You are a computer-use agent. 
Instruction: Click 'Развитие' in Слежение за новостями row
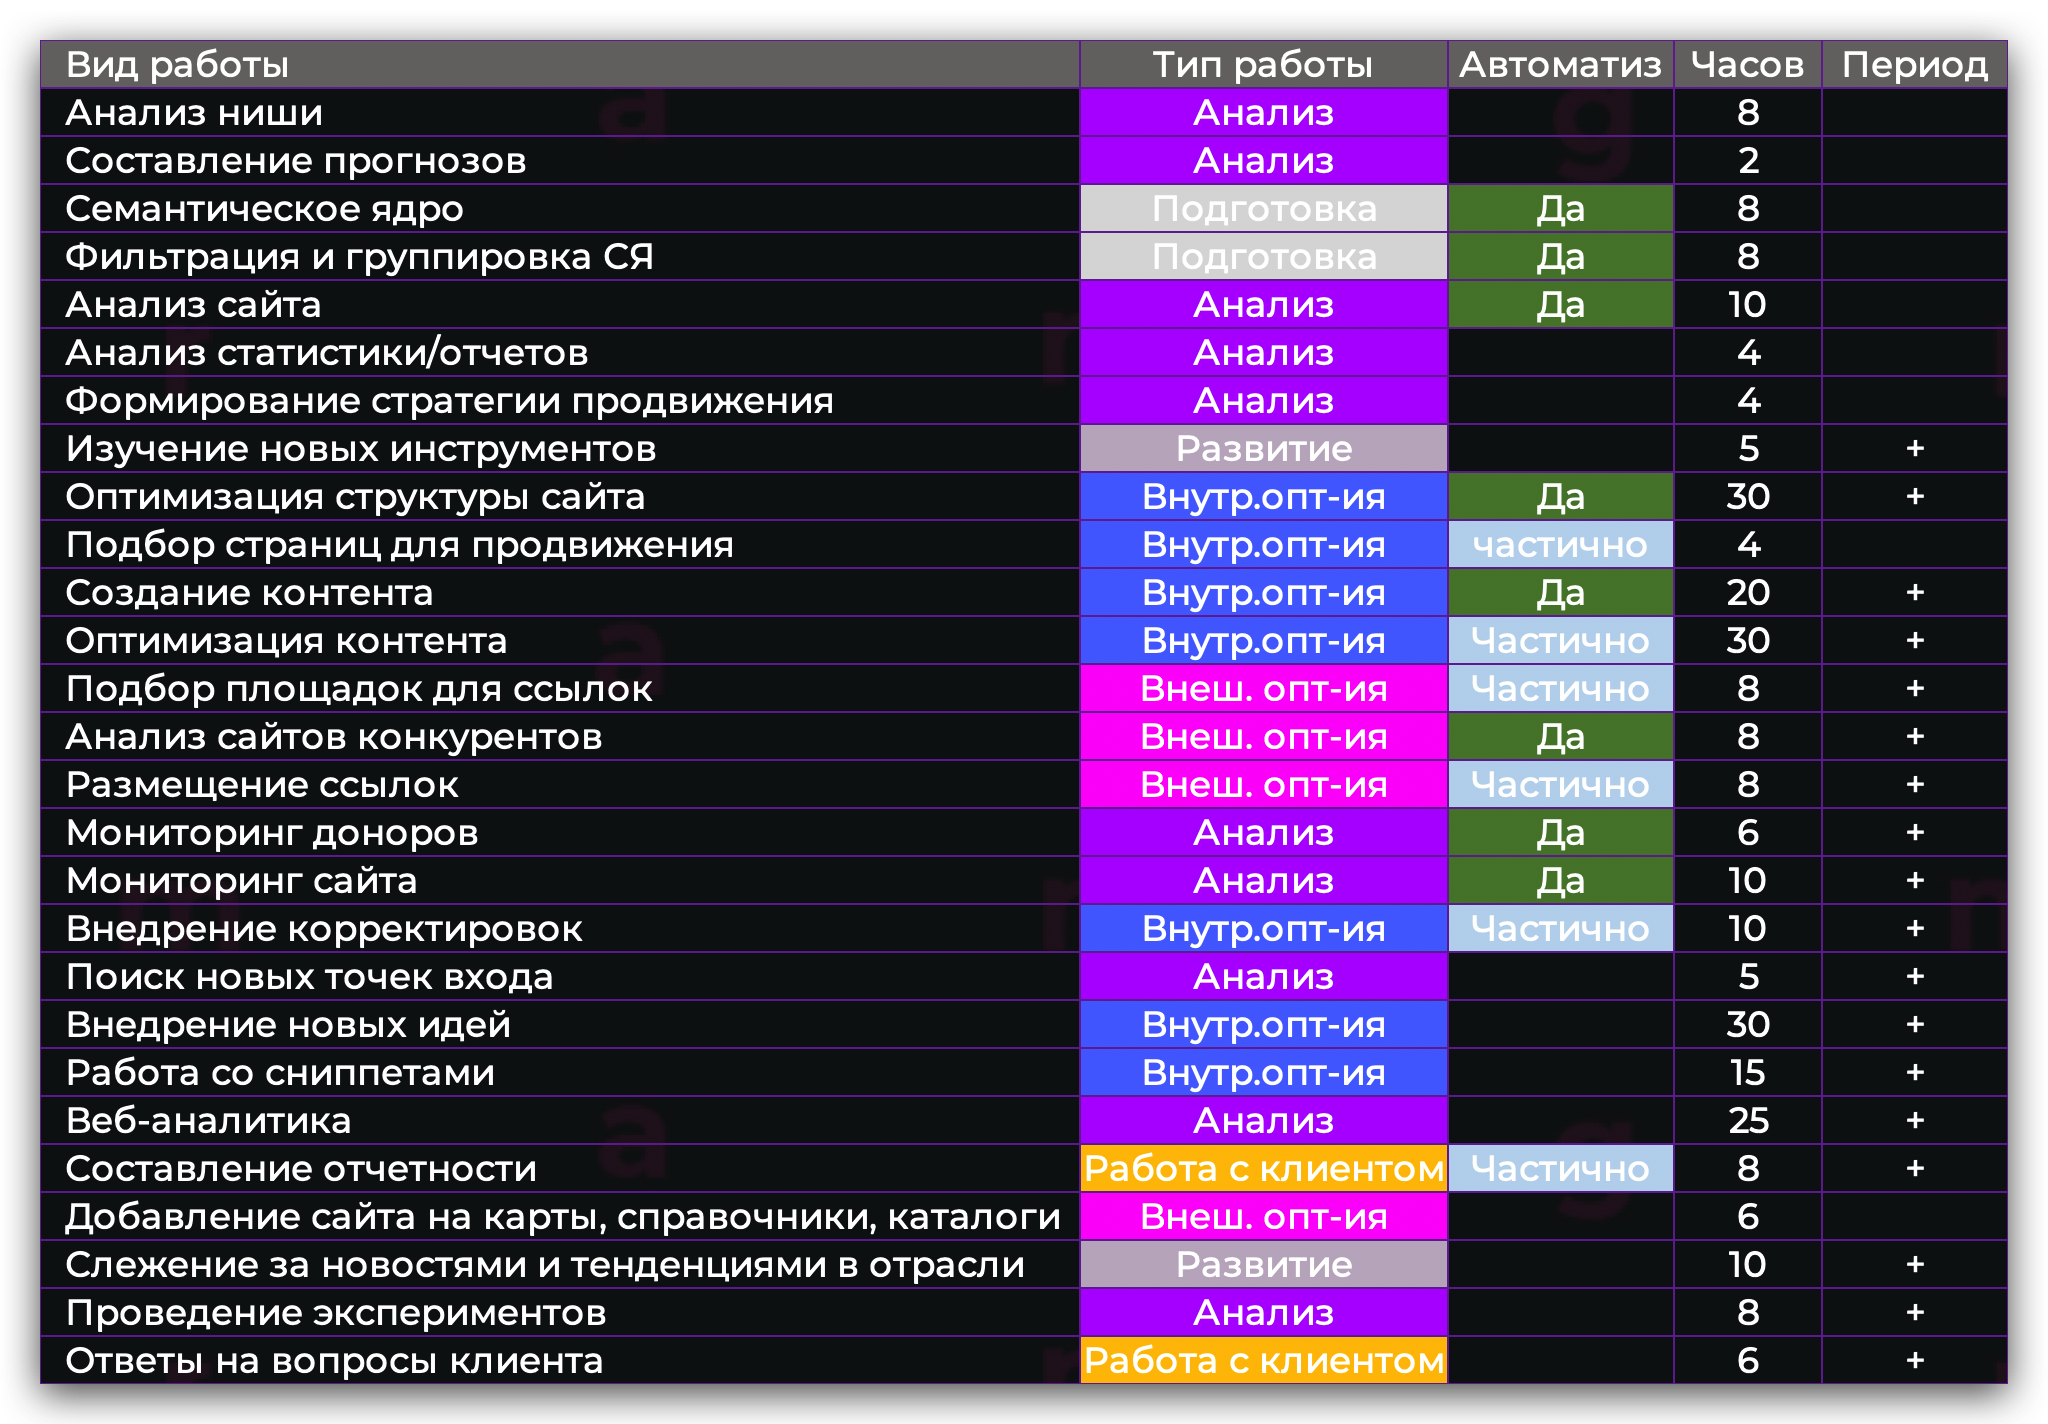(1264, 1265)
